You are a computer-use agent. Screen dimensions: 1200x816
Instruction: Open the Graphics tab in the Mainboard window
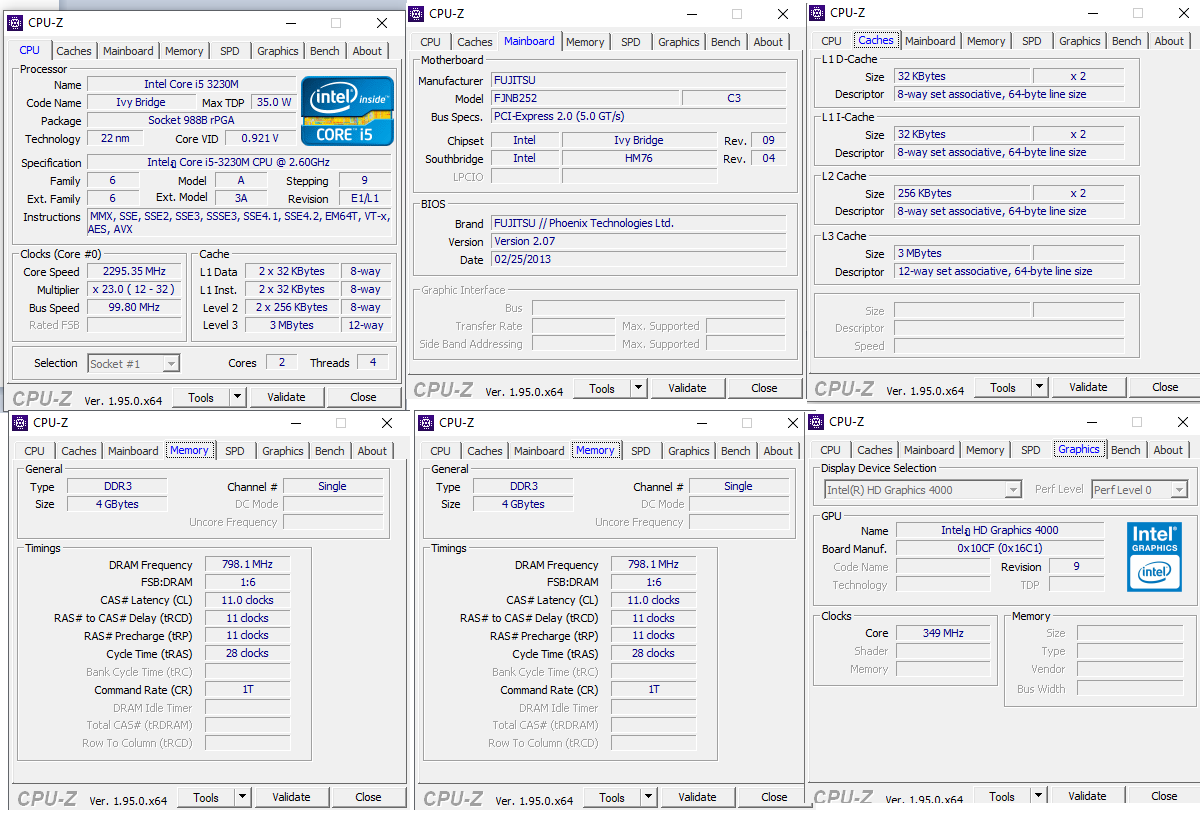(x=679, y=42)
